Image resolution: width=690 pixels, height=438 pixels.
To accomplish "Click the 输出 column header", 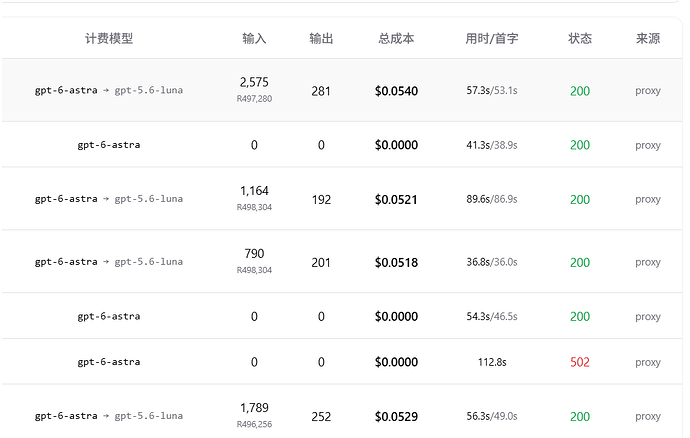I will [x=321, y=39].
